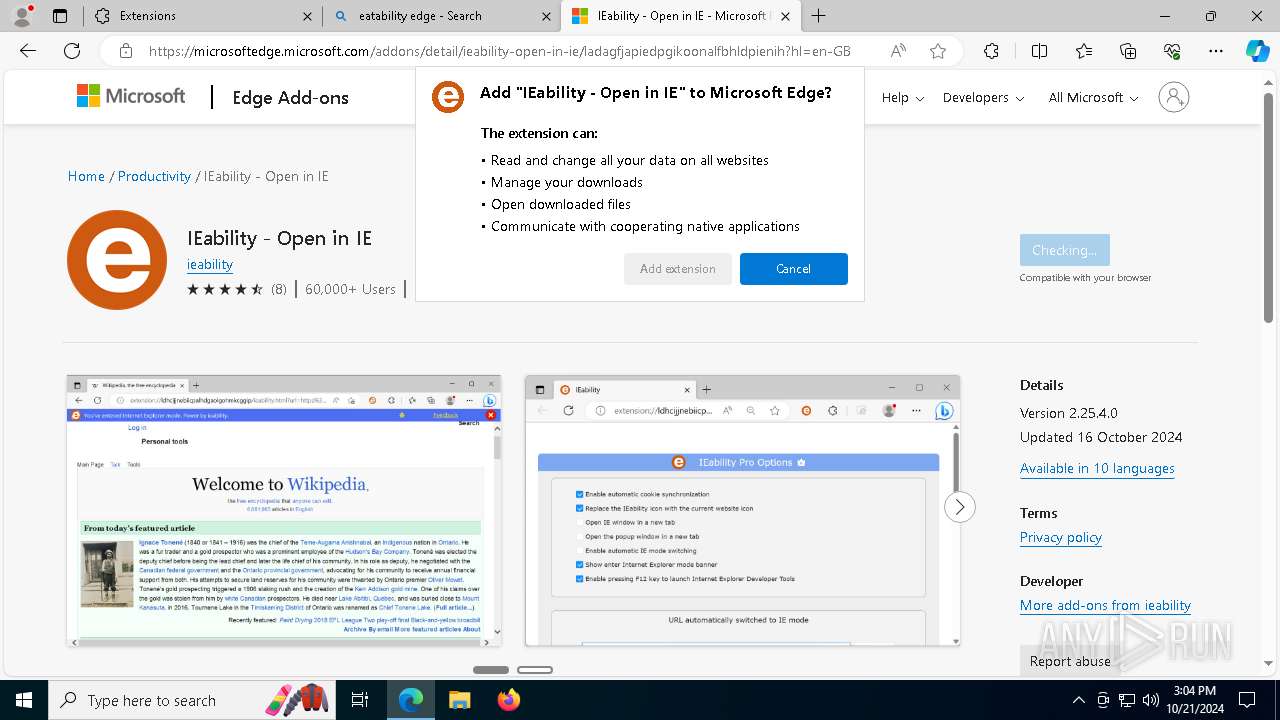Screen dimensions: 1280x720
Task: Open browser profile avatar
Action: pos(22,16)
